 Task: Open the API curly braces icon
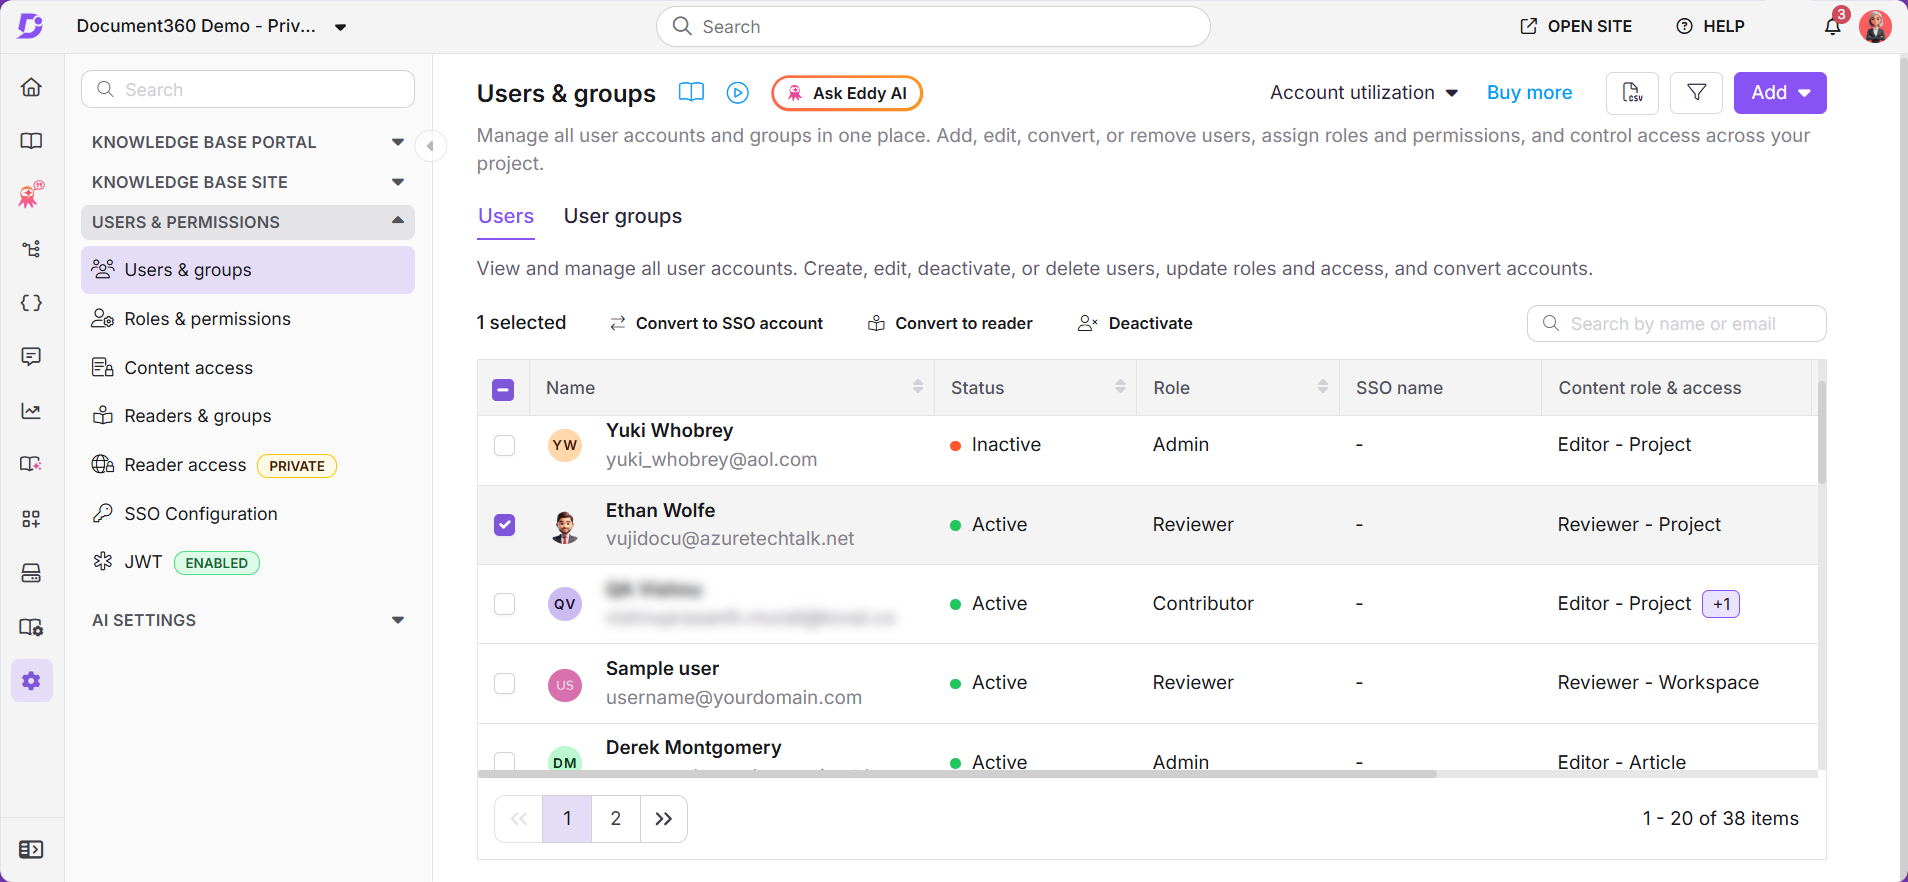pos(31,303)
